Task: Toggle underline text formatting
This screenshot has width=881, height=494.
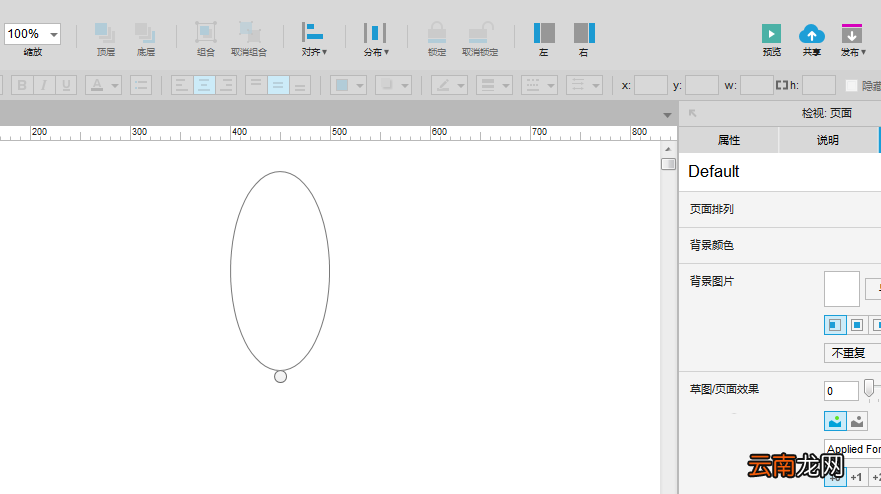Action: 66,85
